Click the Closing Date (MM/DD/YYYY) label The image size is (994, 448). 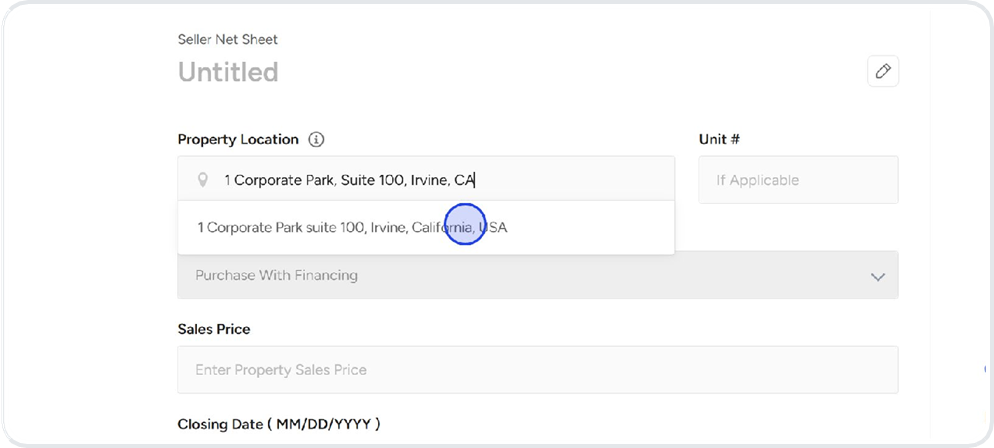[x=279, y=424]
